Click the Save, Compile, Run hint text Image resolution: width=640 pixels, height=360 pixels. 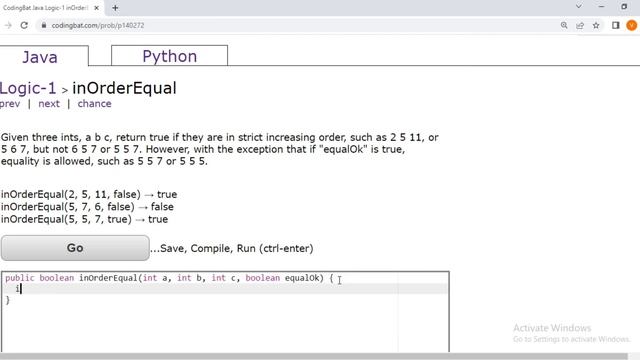[x=232, y=248]
